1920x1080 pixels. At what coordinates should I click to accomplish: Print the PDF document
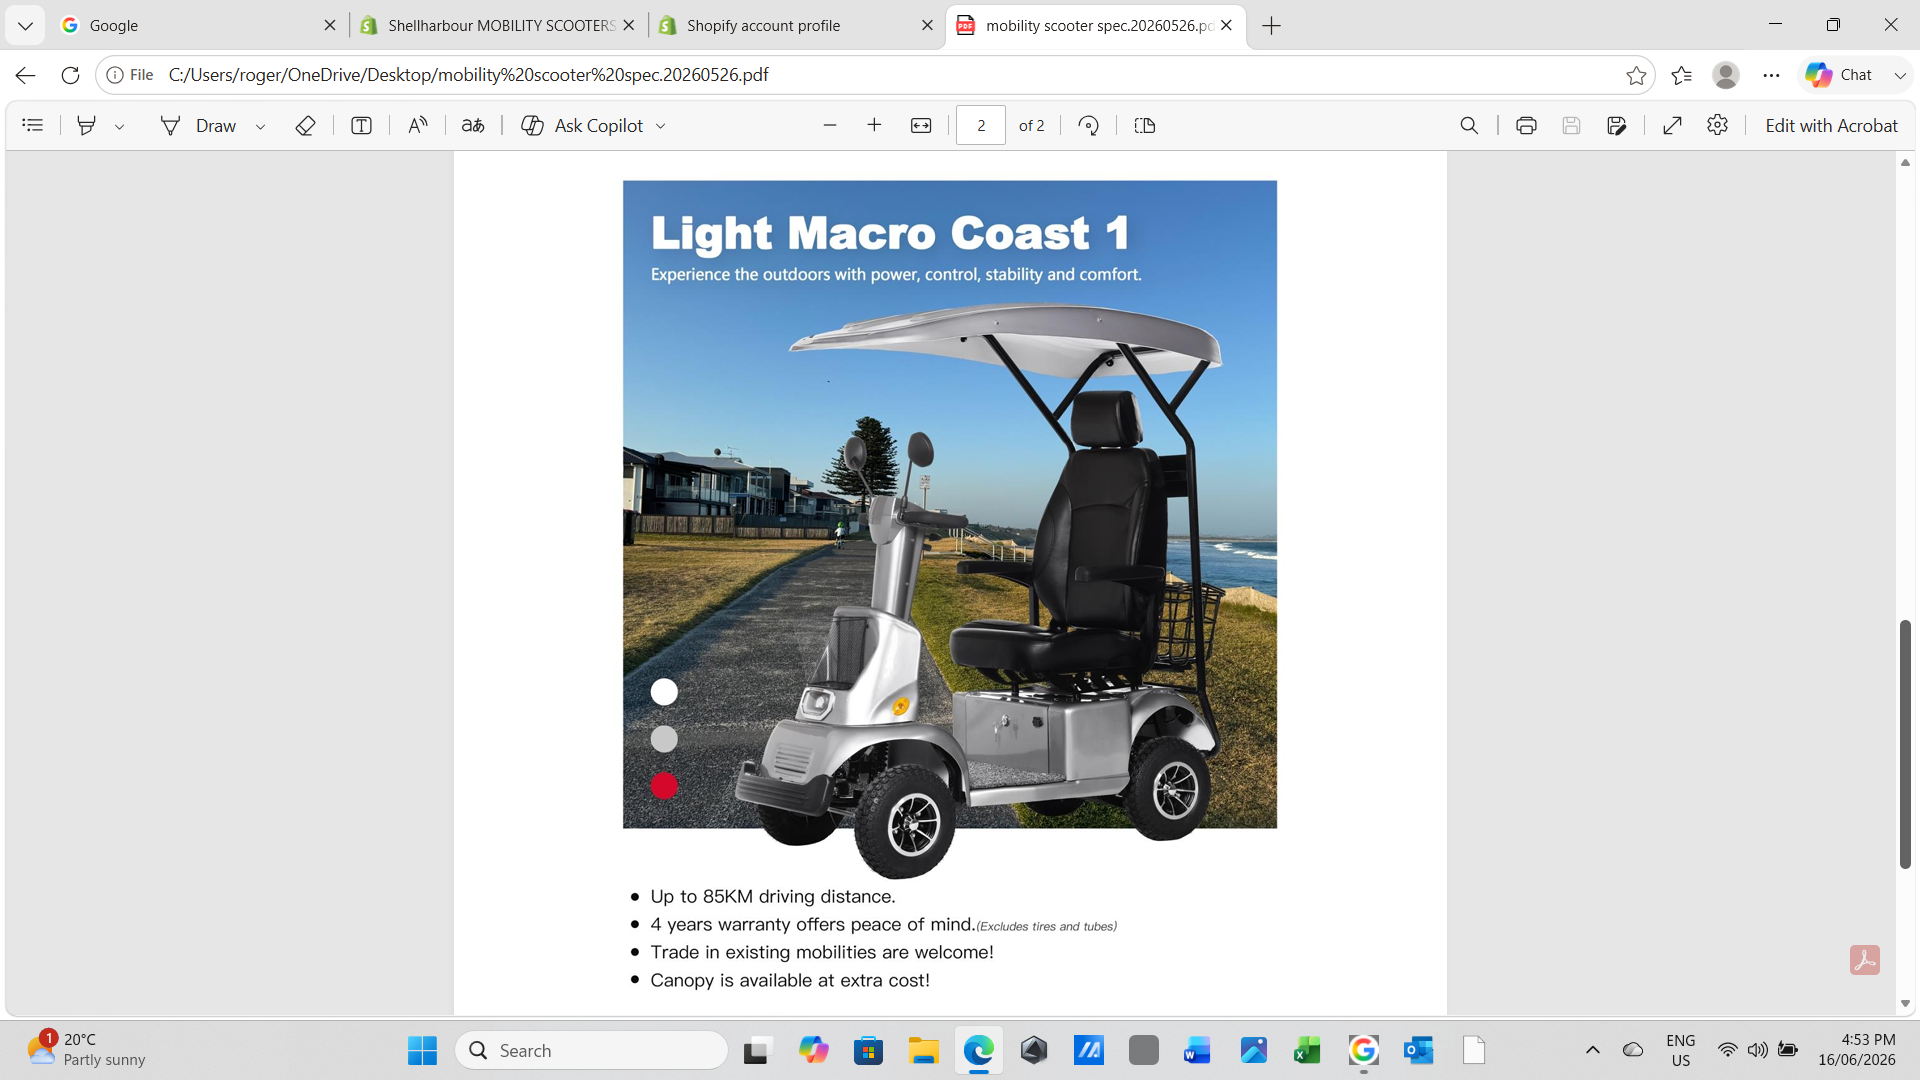click(1526, 125)
